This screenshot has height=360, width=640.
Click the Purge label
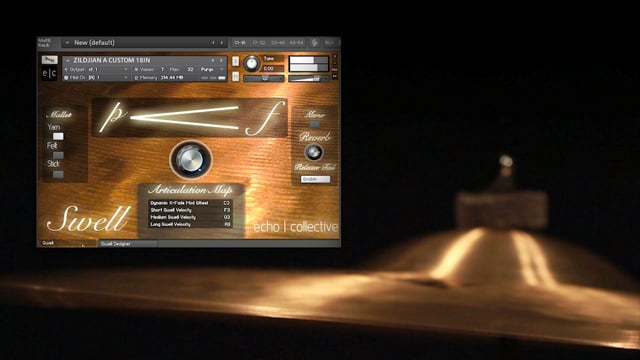click(x=207, y=69)
